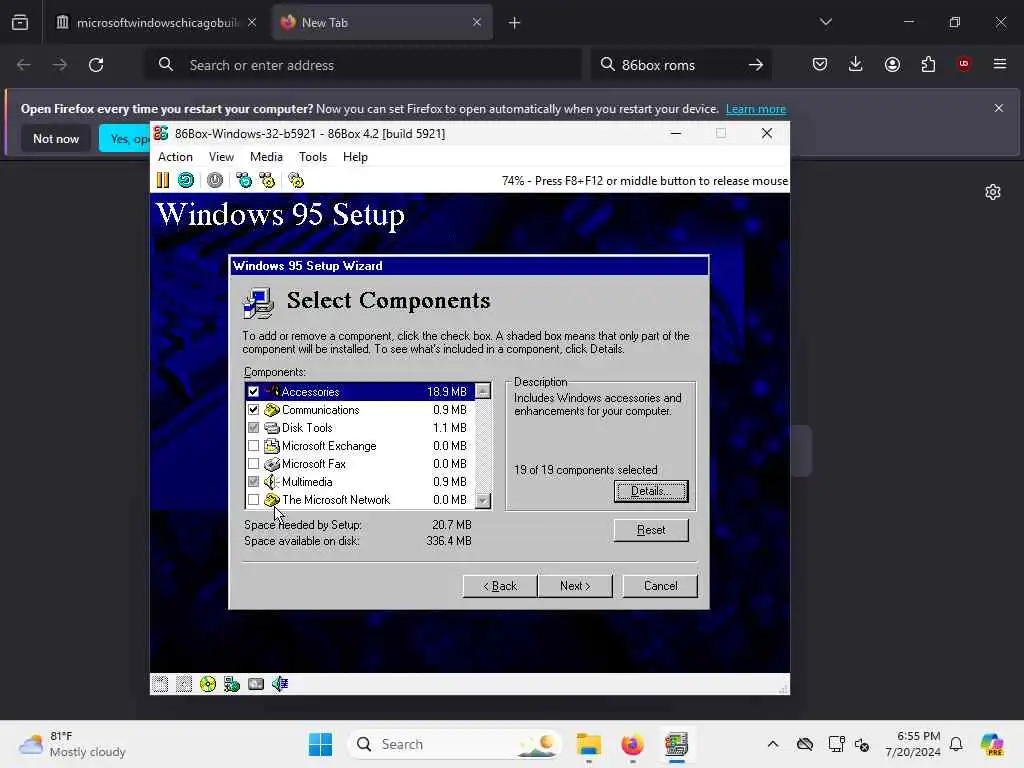This screenshot has height=768, width=1024.
Task: Click components list scrollbar down arrow
Action: (x=483, y=501)
